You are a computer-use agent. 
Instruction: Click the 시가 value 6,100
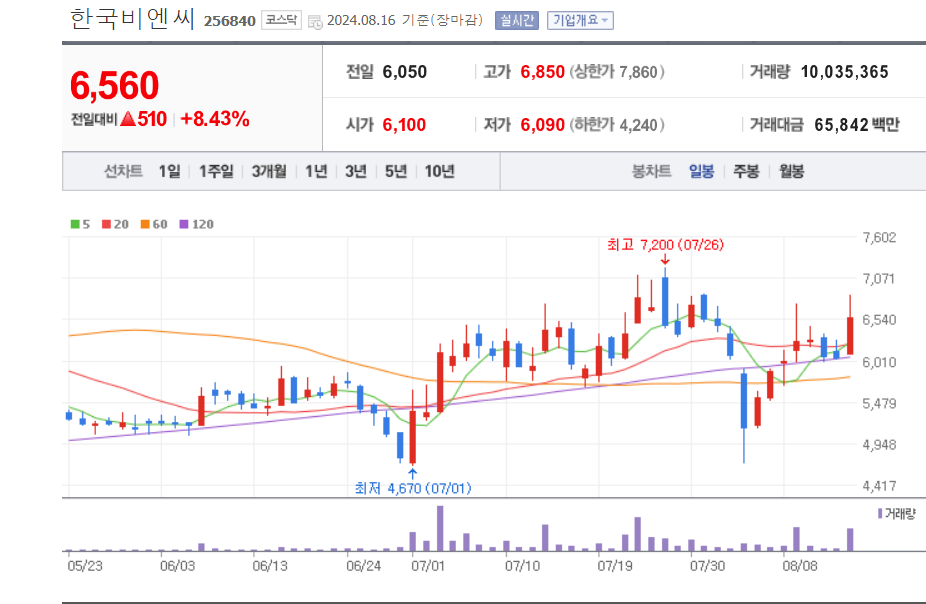[x=404, y=125]
